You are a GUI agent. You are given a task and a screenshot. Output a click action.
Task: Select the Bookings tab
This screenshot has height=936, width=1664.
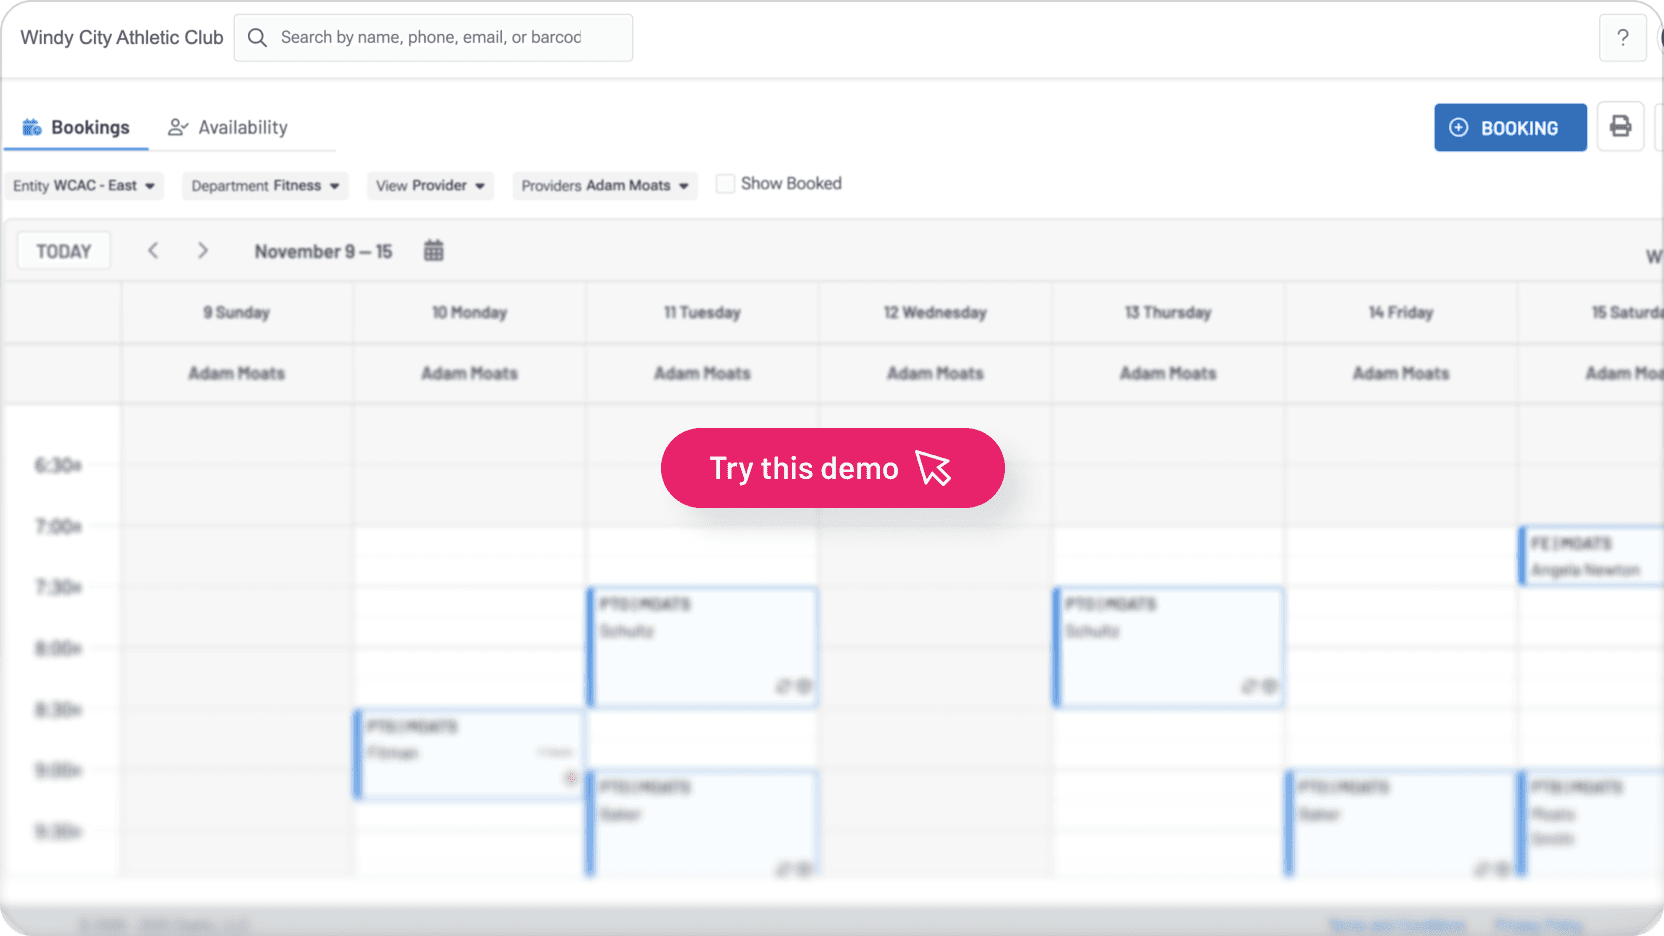click(89, 127)
